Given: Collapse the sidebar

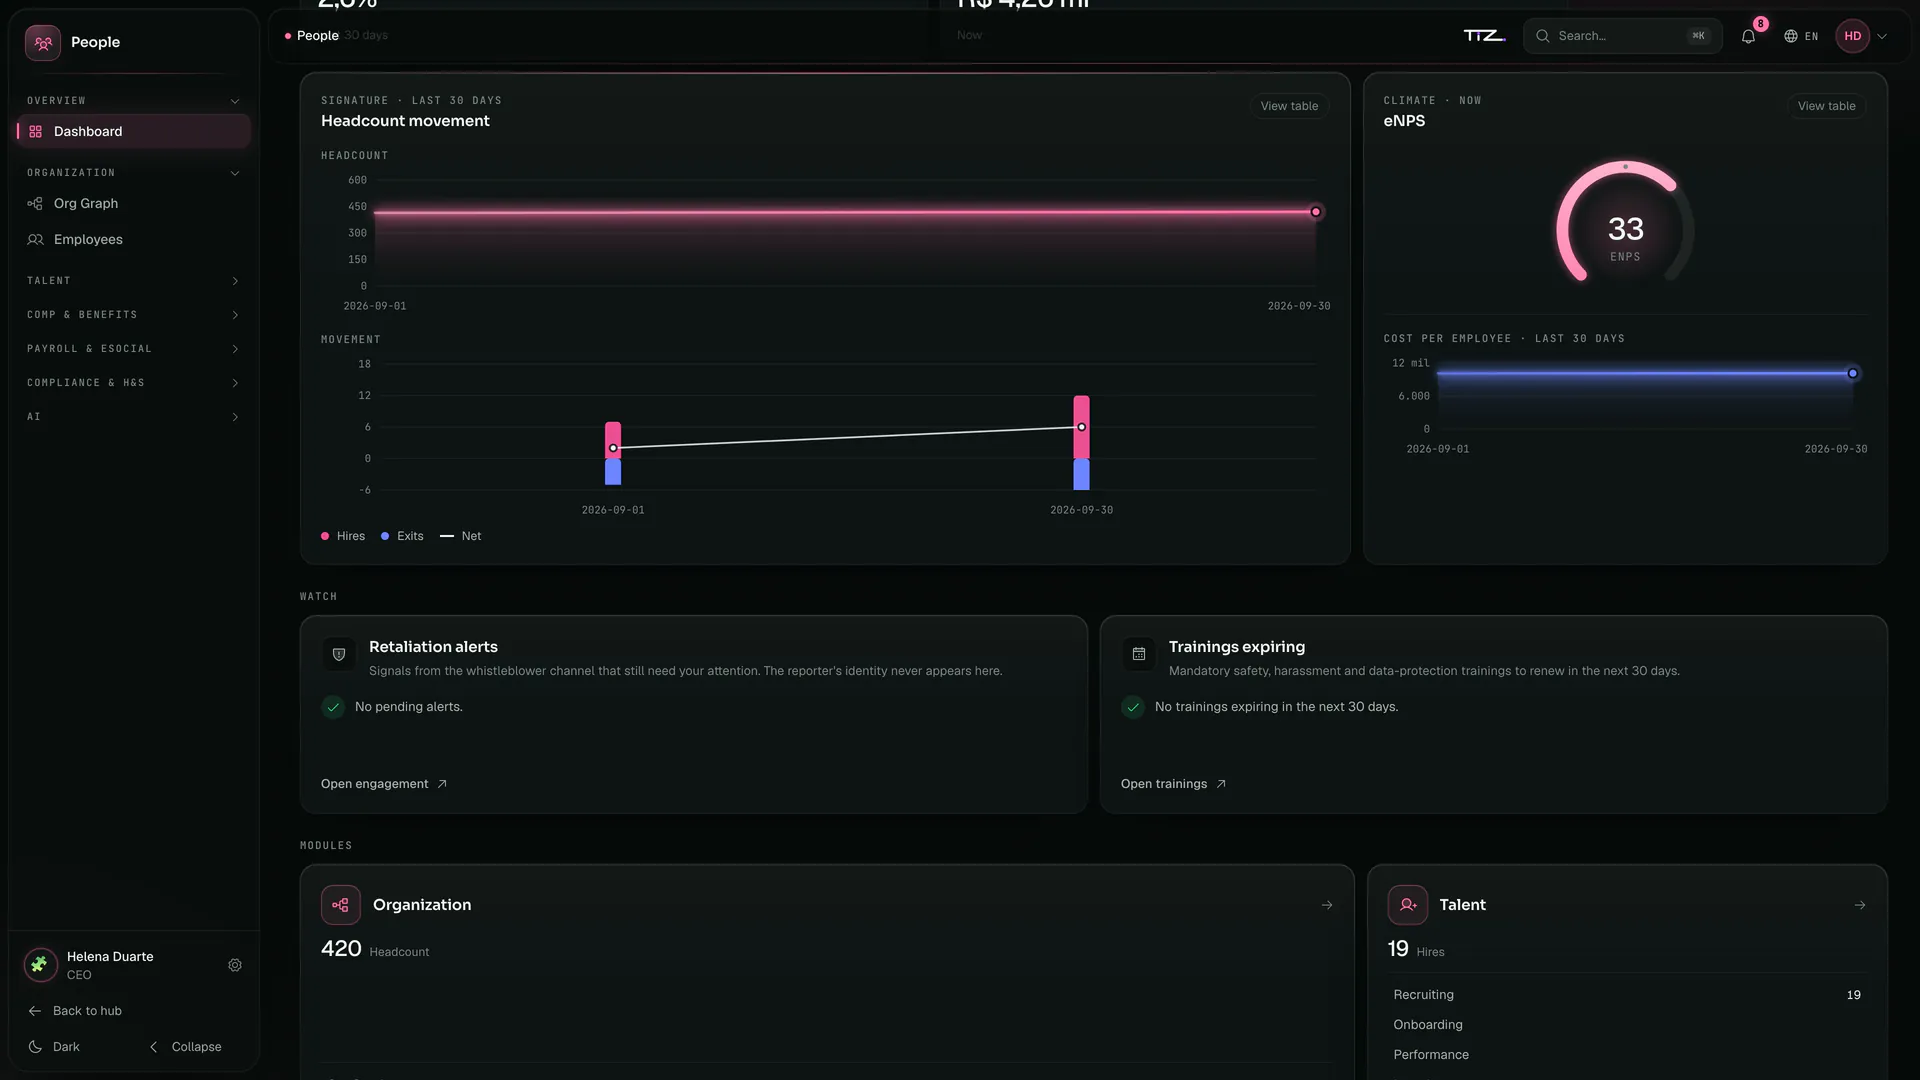Looking at the screenshot, I should click(186, 1047).
